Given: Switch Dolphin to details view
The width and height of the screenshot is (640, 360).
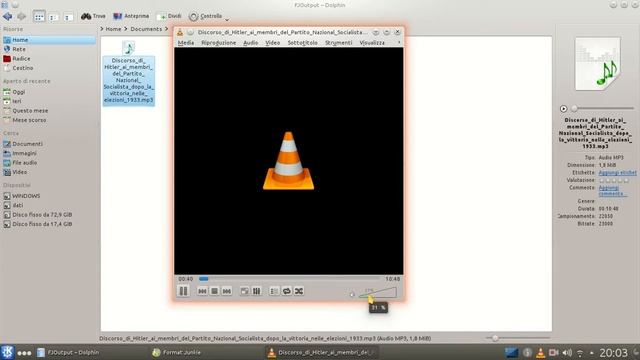Looking at the screenshot, I should [x=68, y=17].
